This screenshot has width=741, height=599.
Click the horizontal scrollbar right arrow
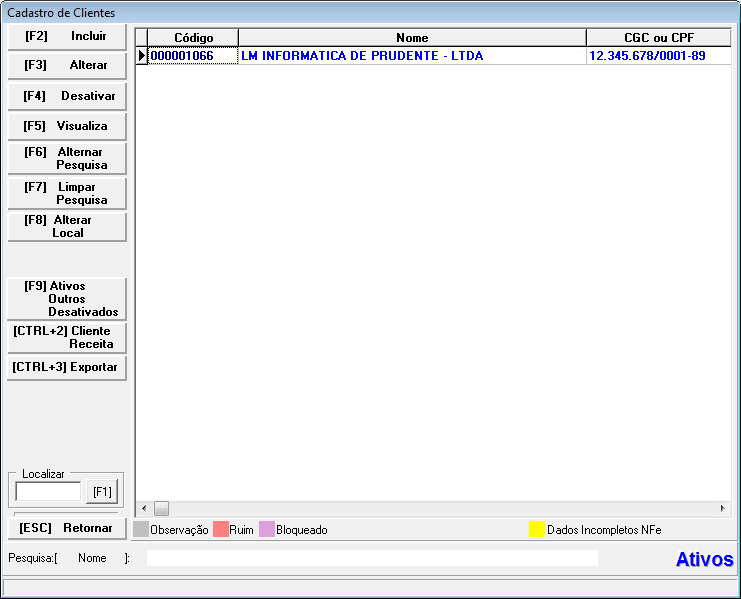pos(723,508)
